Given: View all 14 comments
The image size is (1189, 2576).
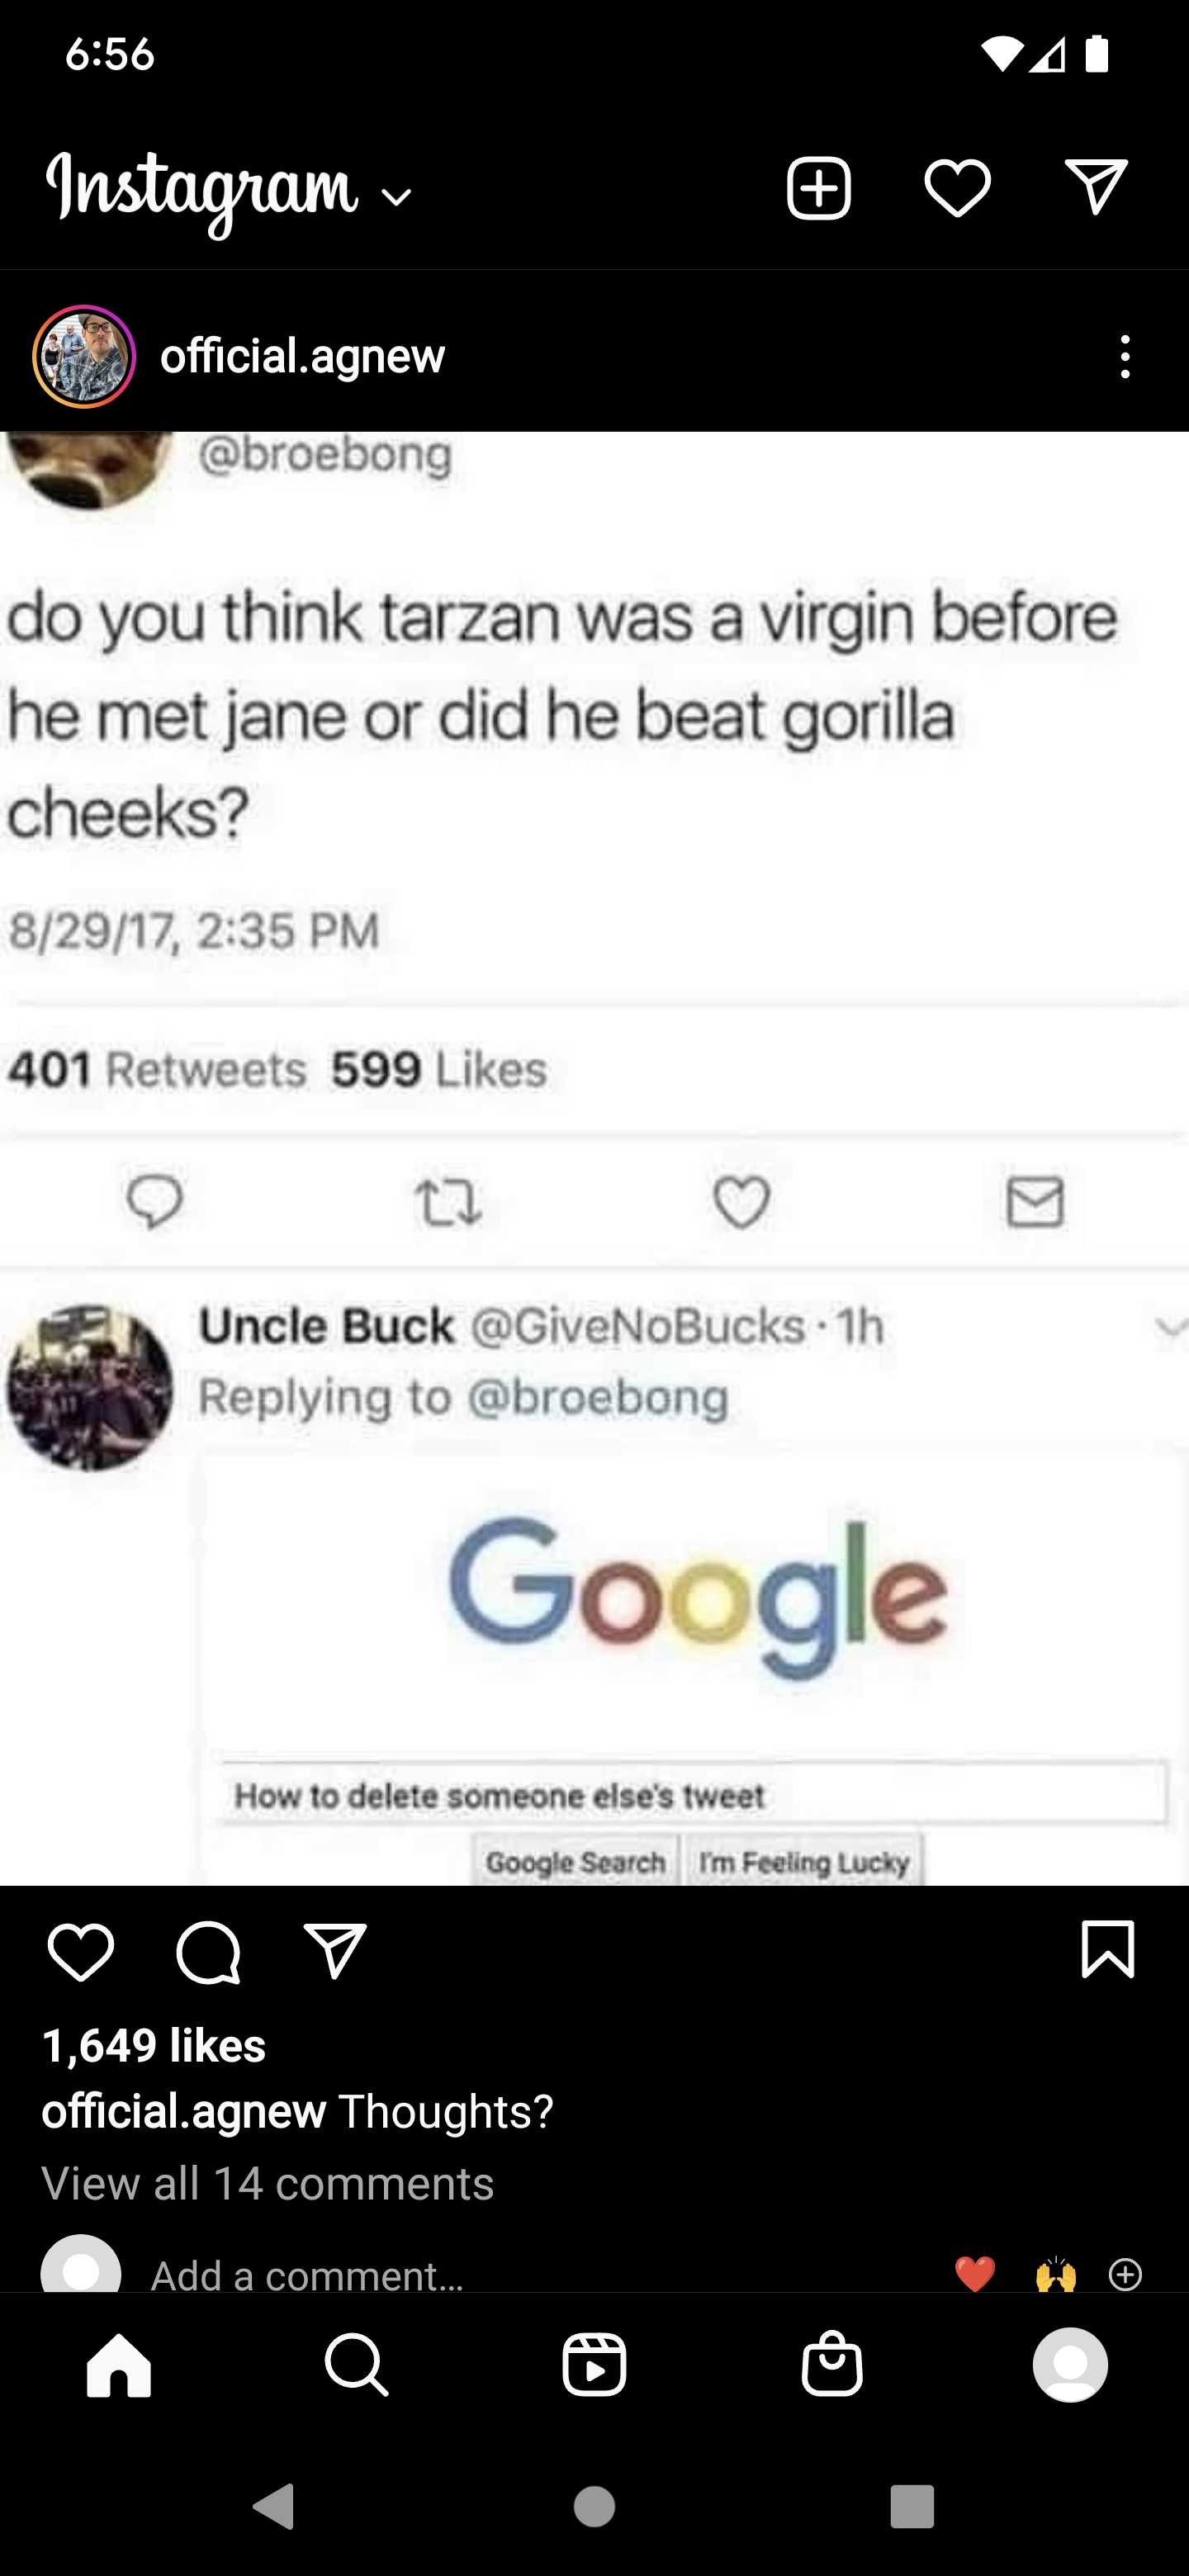Looking at the screenshot, I should click(x=268, y=2182).
